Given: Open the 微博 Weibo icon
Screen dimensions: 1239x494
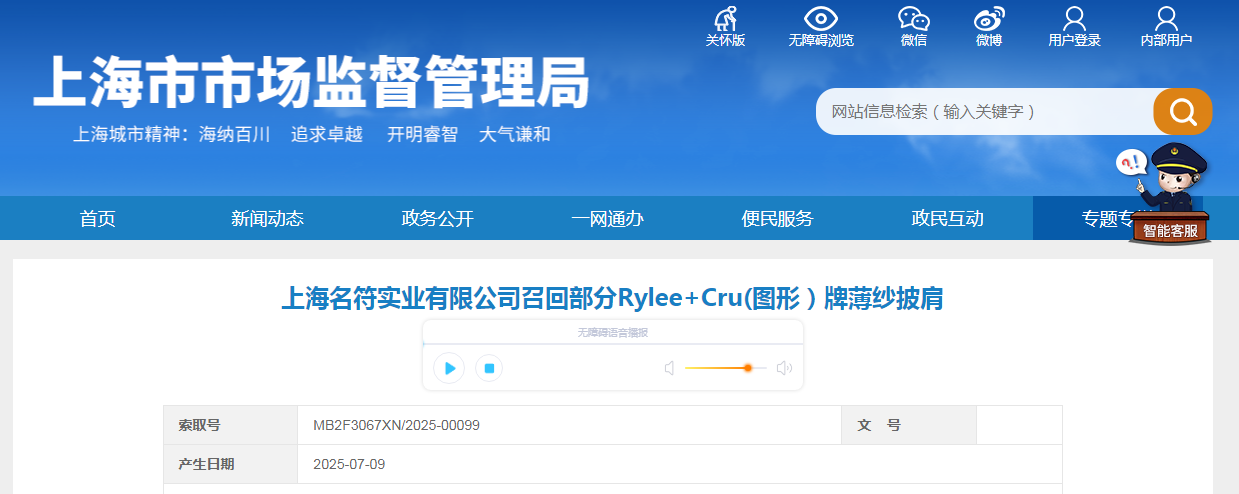Looking at the screenshot, I should point(989,19).
